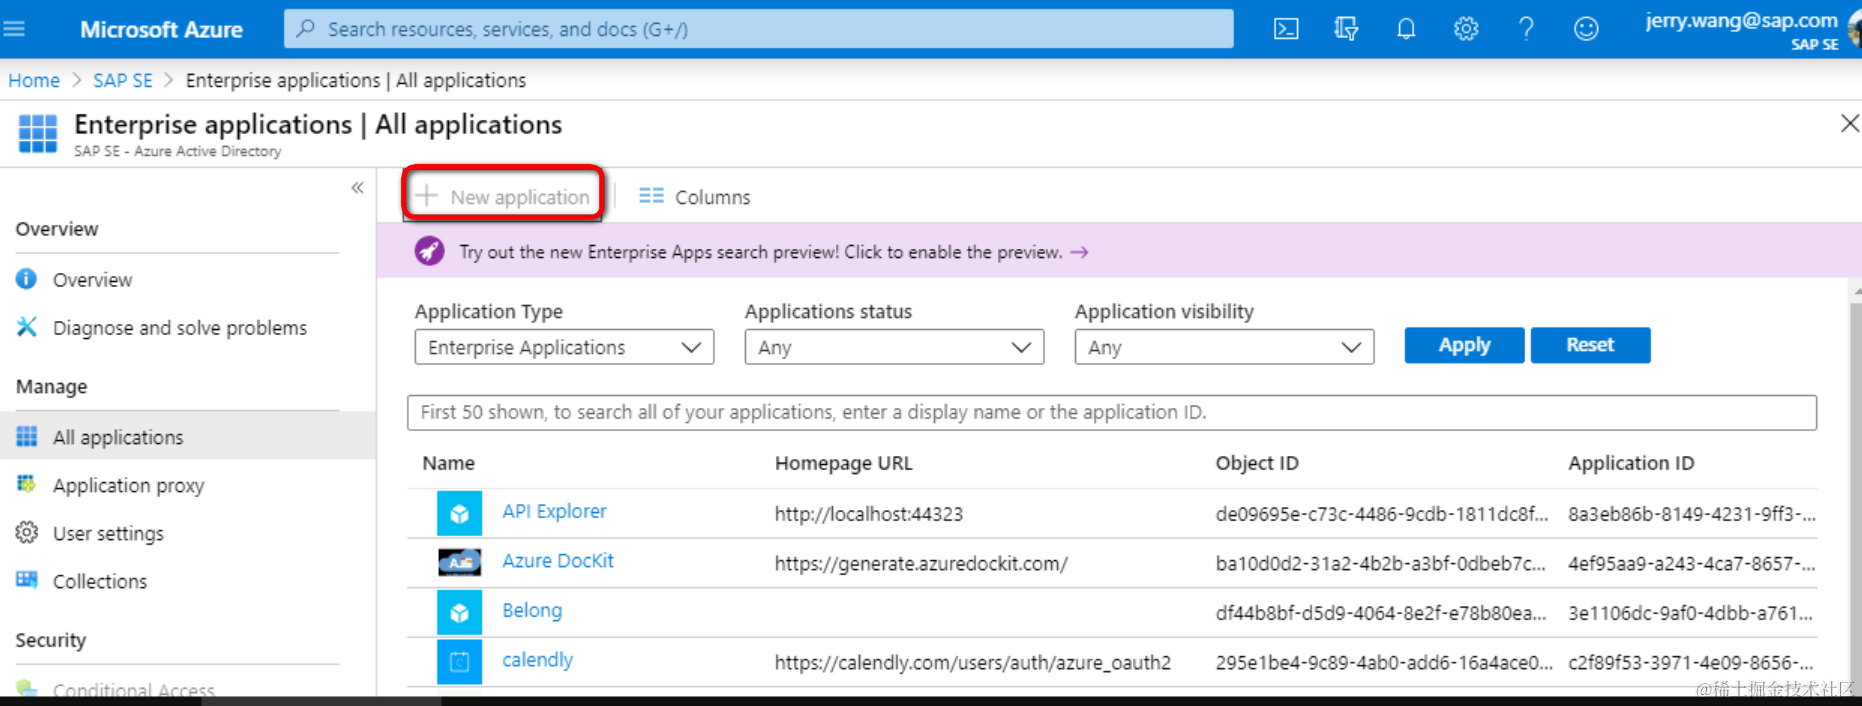Click the Azure DocKit app icon

459,562
